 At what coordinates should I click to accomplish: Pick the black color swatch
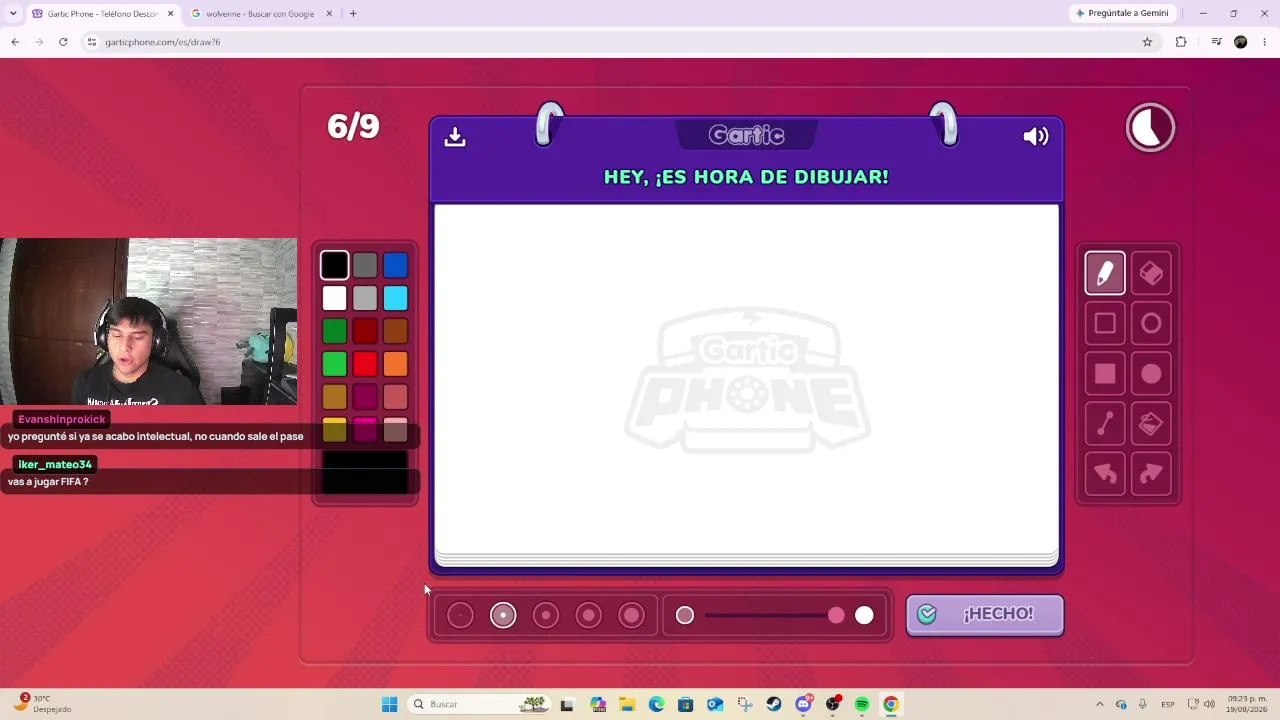(x=335, y=265)
